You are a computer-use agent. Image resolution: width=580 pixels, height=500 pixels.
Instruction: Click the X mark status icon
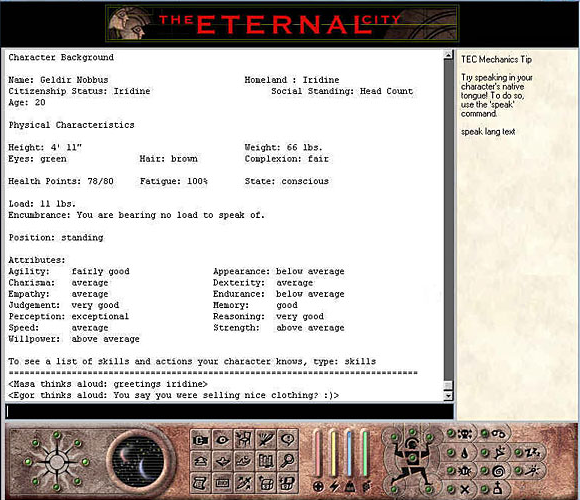[465, 490]
